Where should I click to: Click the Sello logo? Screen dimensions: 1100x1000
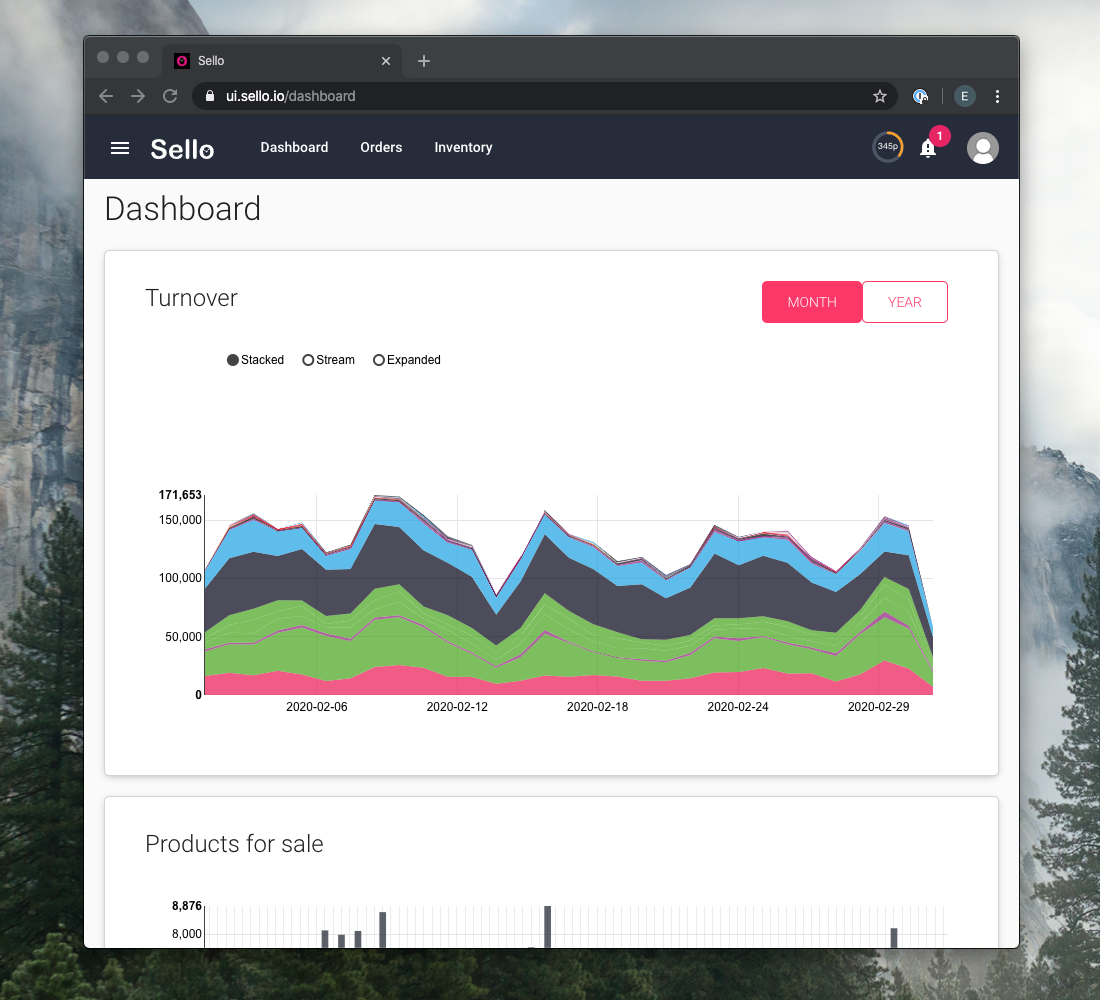tap(182, 149)
